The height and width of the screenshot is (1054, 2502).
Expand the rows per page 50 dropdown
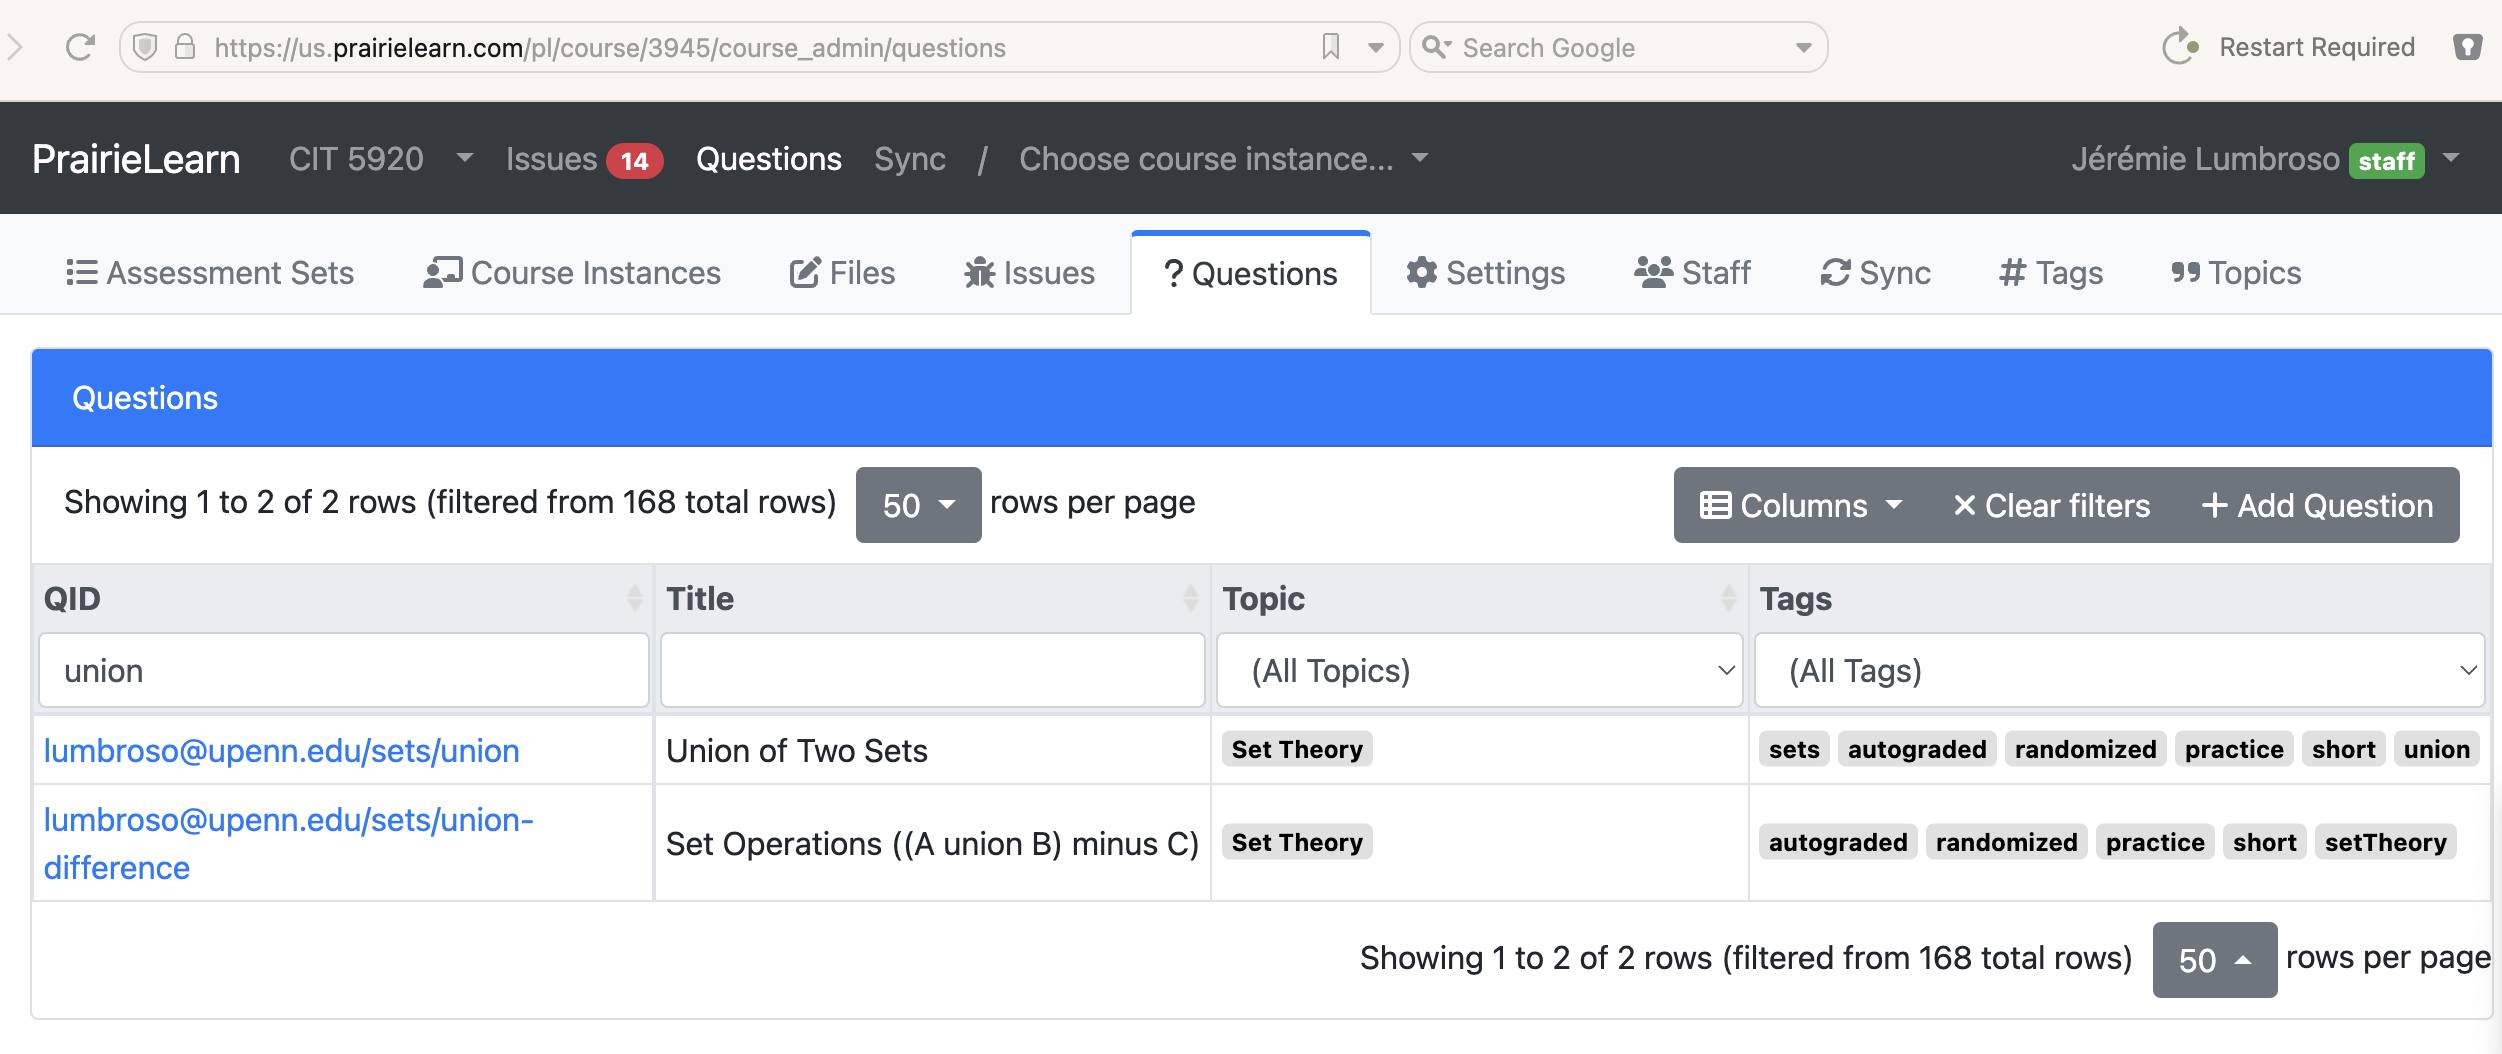pyautogui.click(x=916, y=505)
